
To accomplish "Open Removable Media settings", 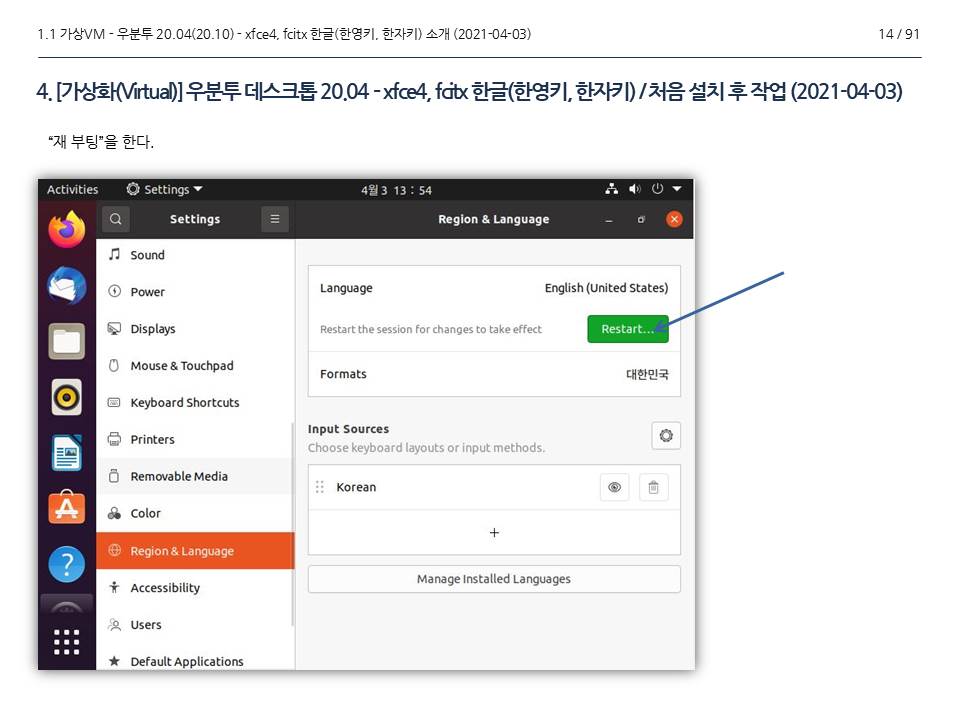I will coord(195,476).
